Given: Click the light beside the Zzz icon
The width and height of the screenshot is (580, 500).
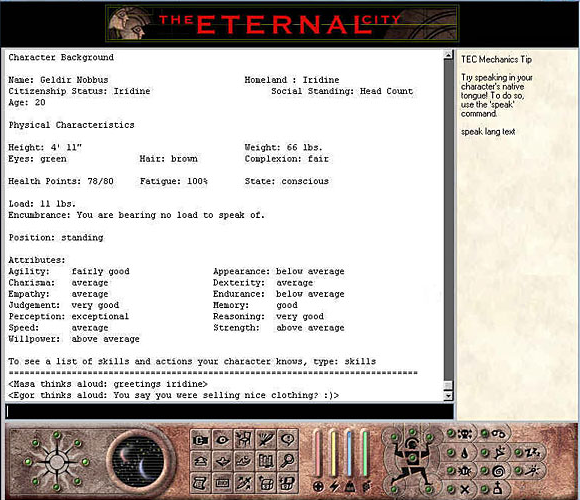Looking at the screenshot, I should tap(519, 452).
